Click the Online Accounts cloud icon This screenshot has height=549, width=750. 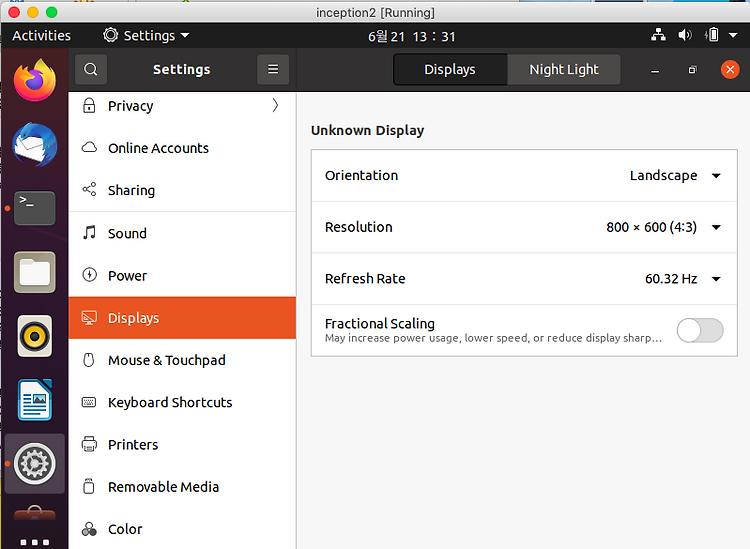89,147
